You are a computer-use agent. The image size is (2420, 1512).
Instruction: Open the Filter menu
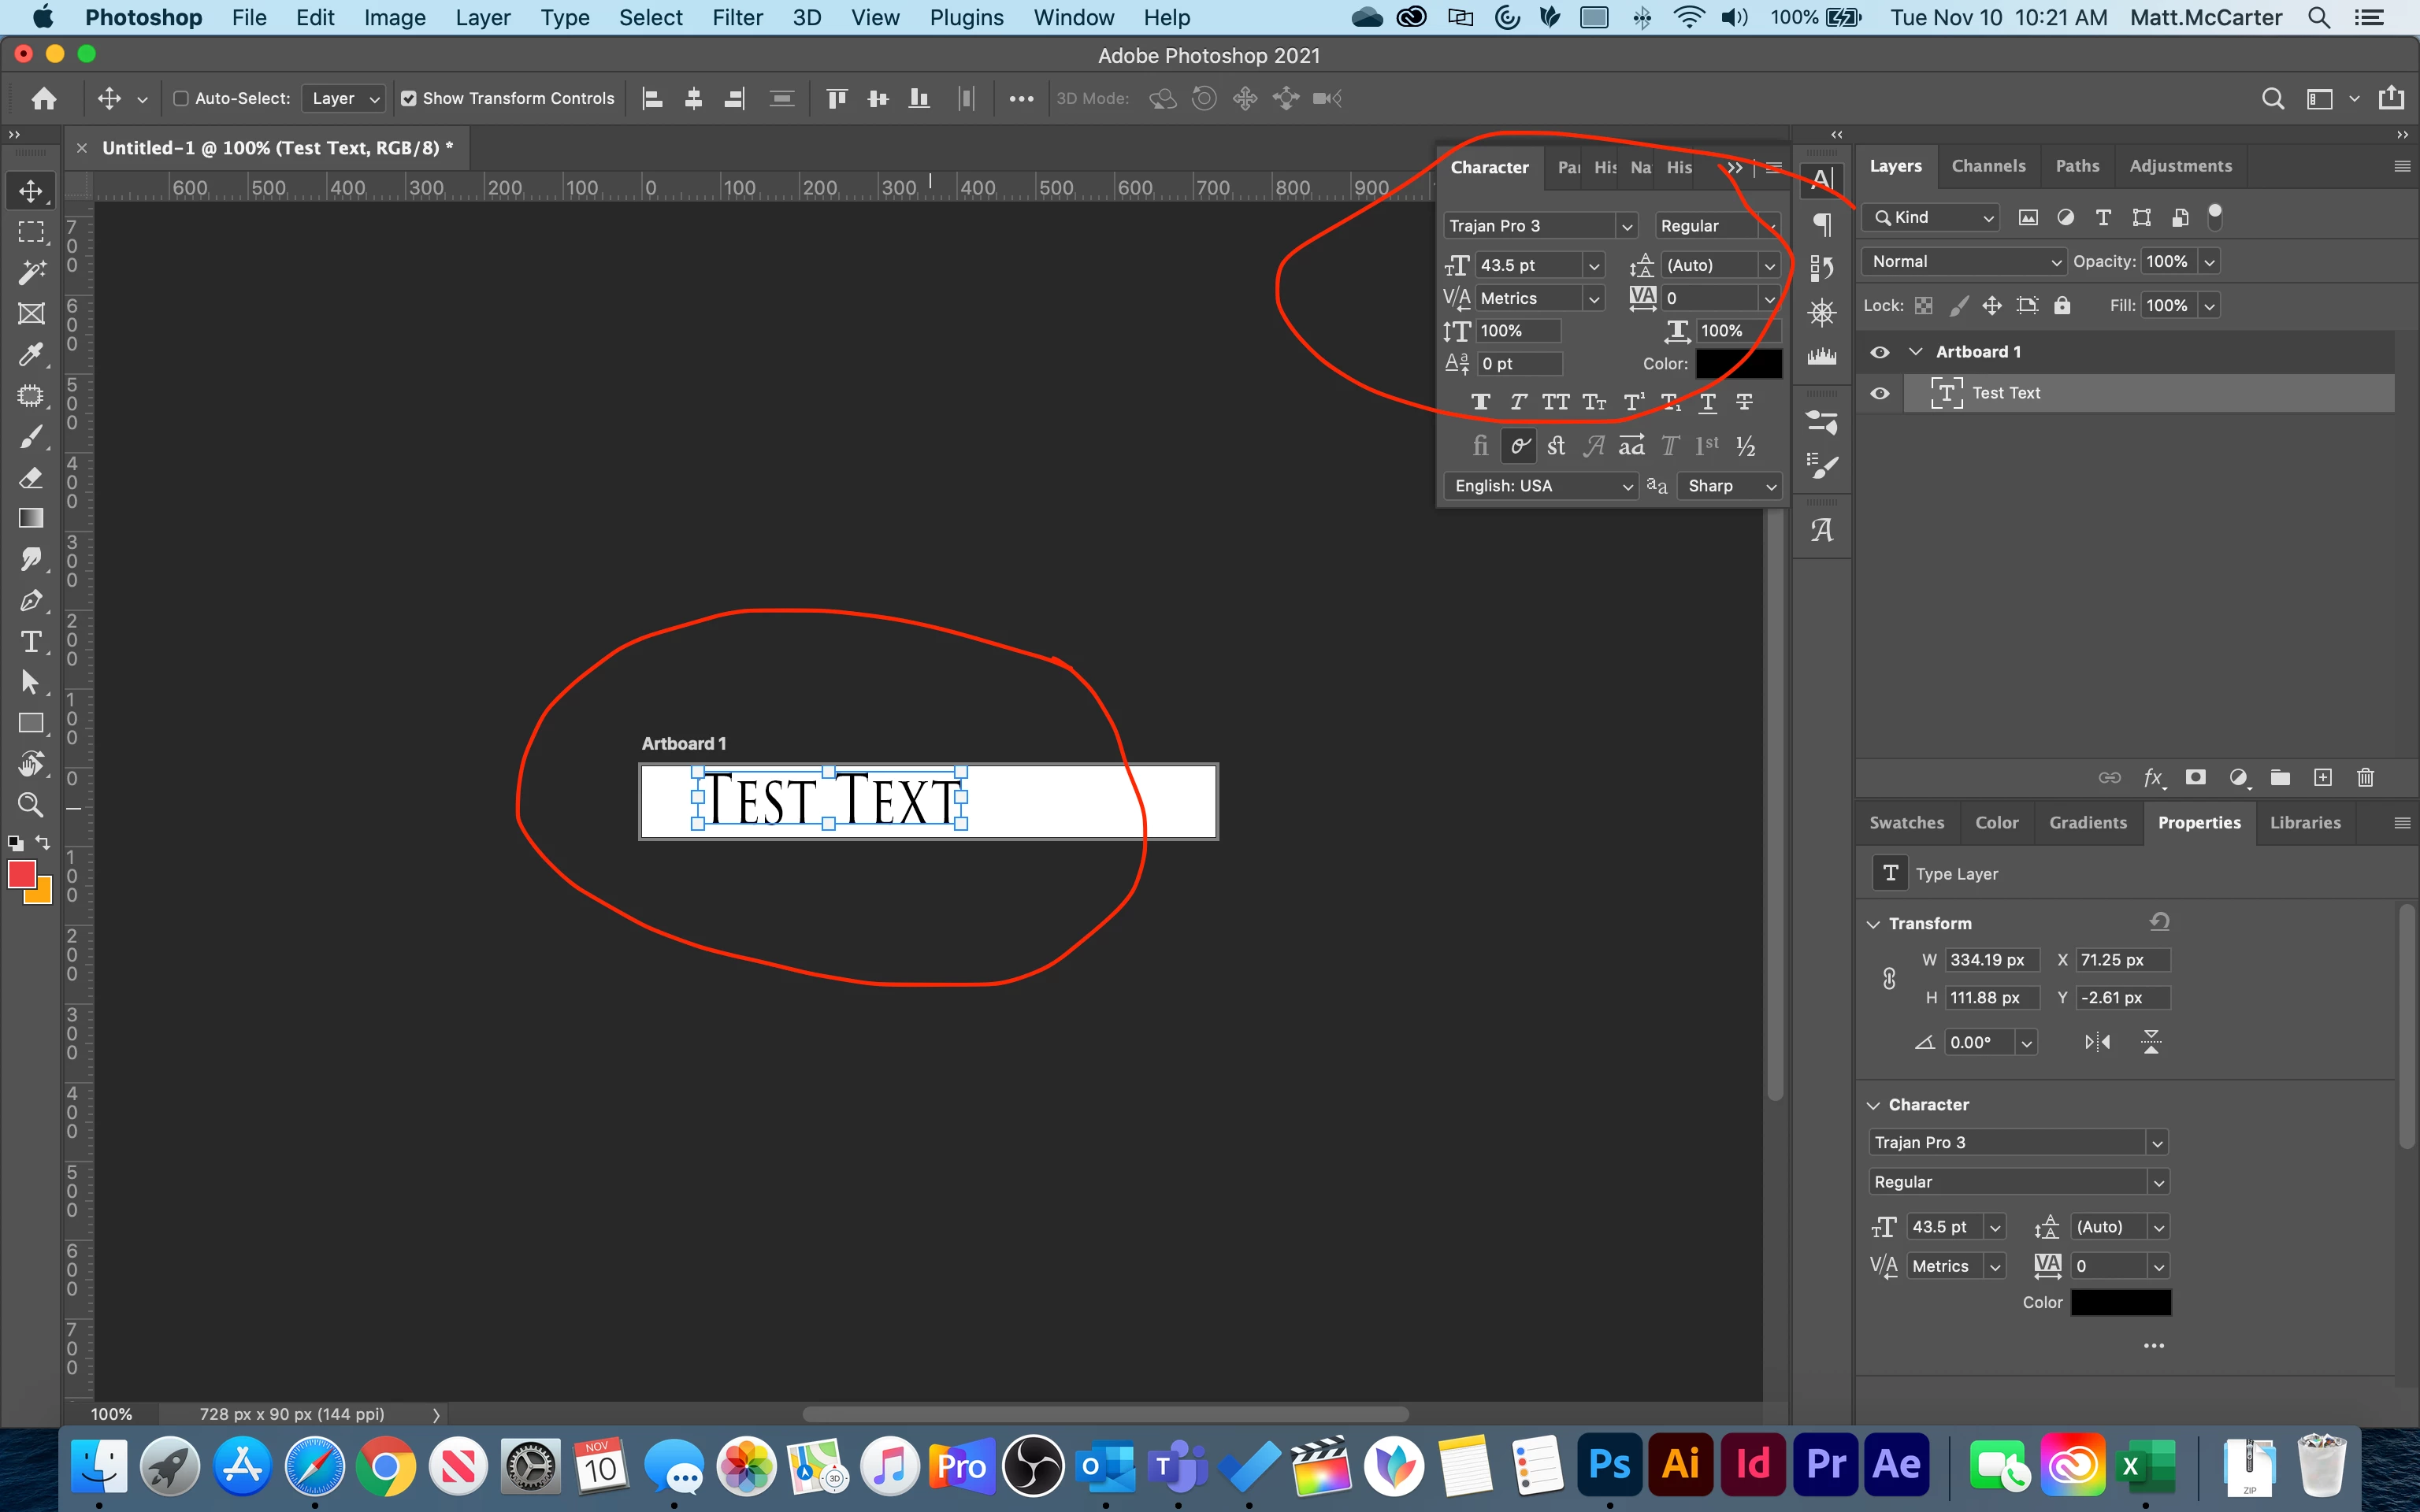(x=737, y=18)
